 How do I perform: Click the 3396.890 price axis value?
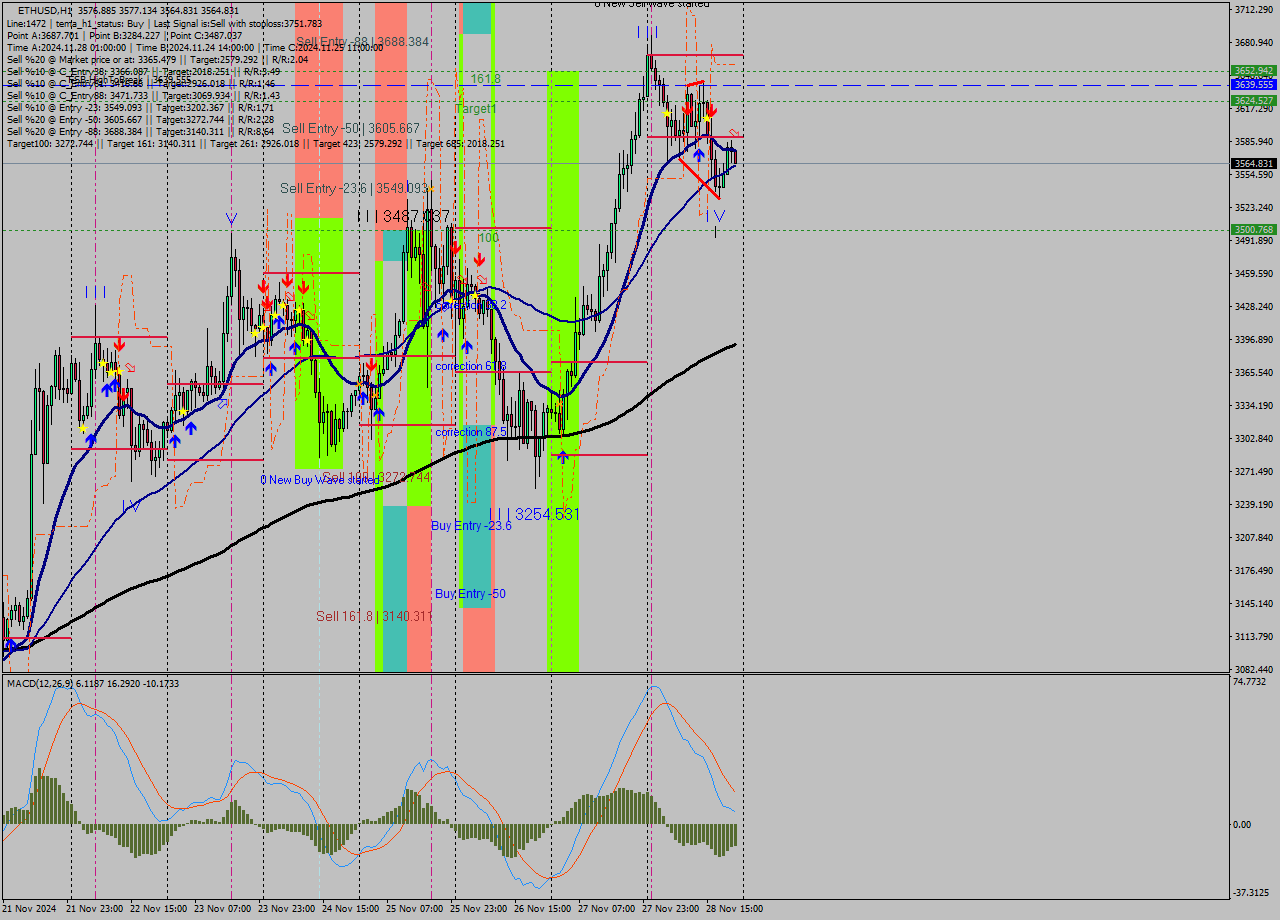pos(1254,340)
